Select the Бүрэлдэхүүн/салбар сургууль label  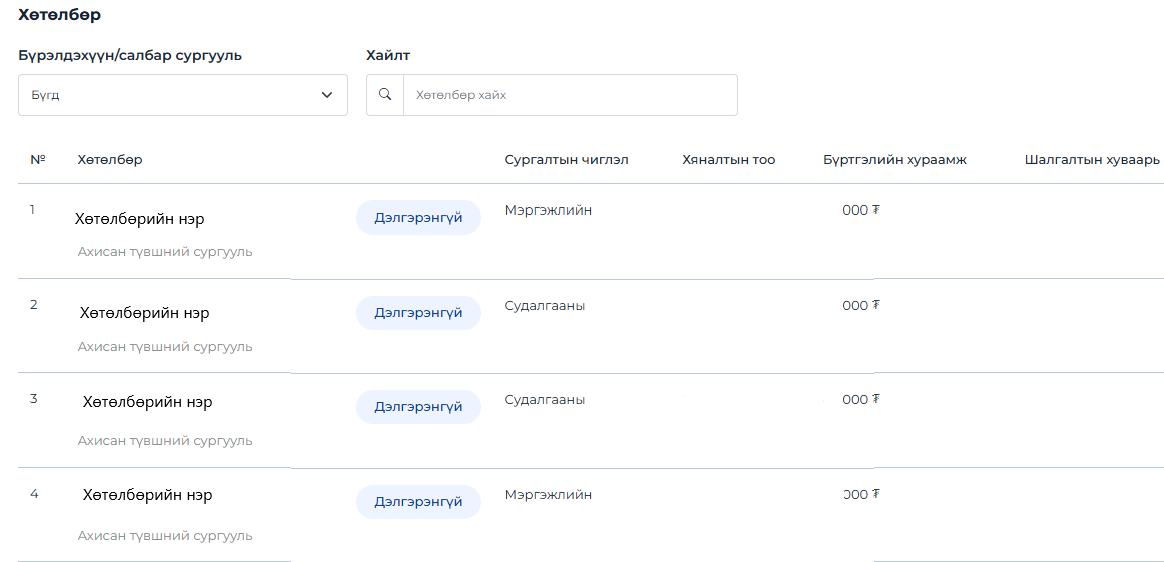point(130,56)
